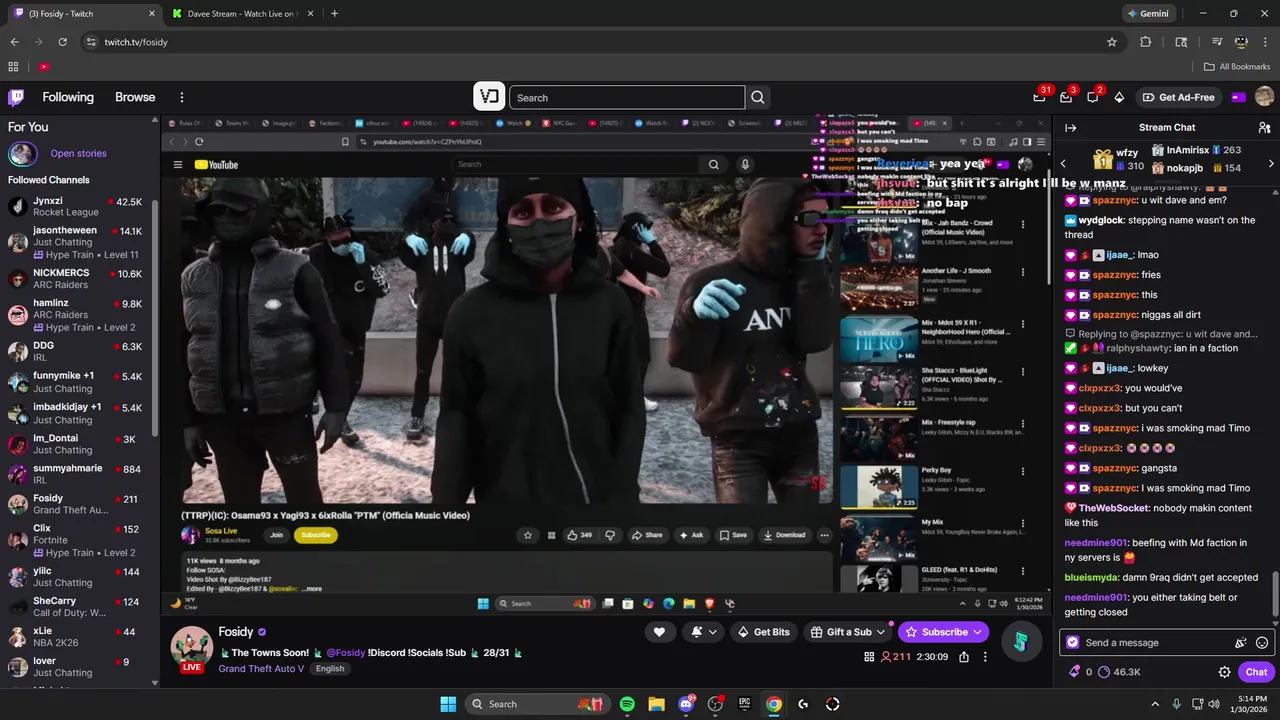The image size is (1280, 720).
Task: Open the Subscribe dropdown button
Action: 979,632
